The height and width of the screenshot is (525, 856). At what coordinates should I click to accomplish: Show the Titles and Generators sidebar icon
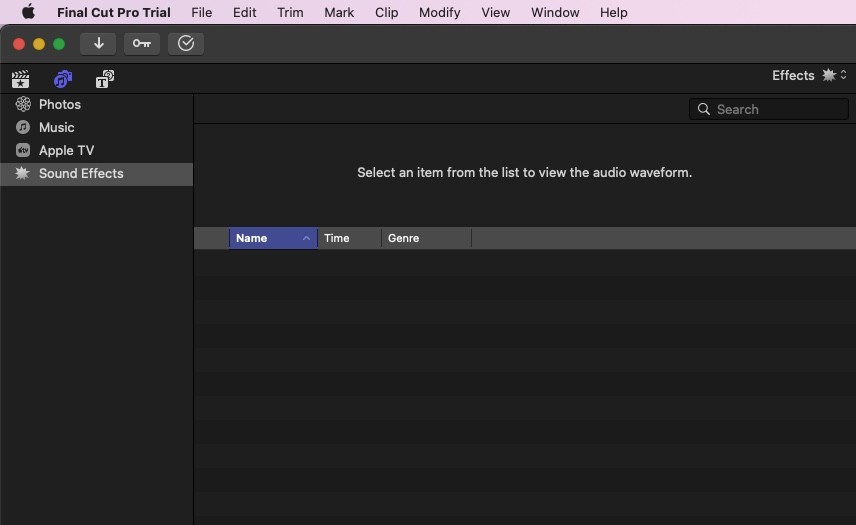coord(105,79)
